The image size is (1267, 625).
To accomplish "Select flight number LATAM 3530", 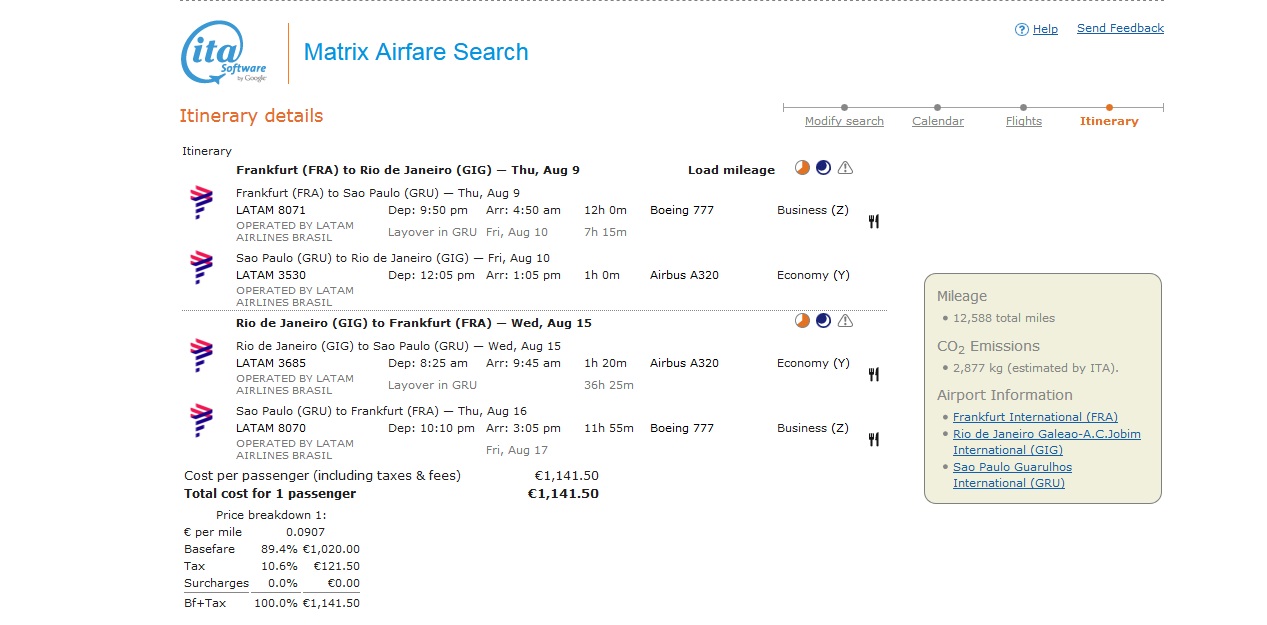I will pos(271,275).
